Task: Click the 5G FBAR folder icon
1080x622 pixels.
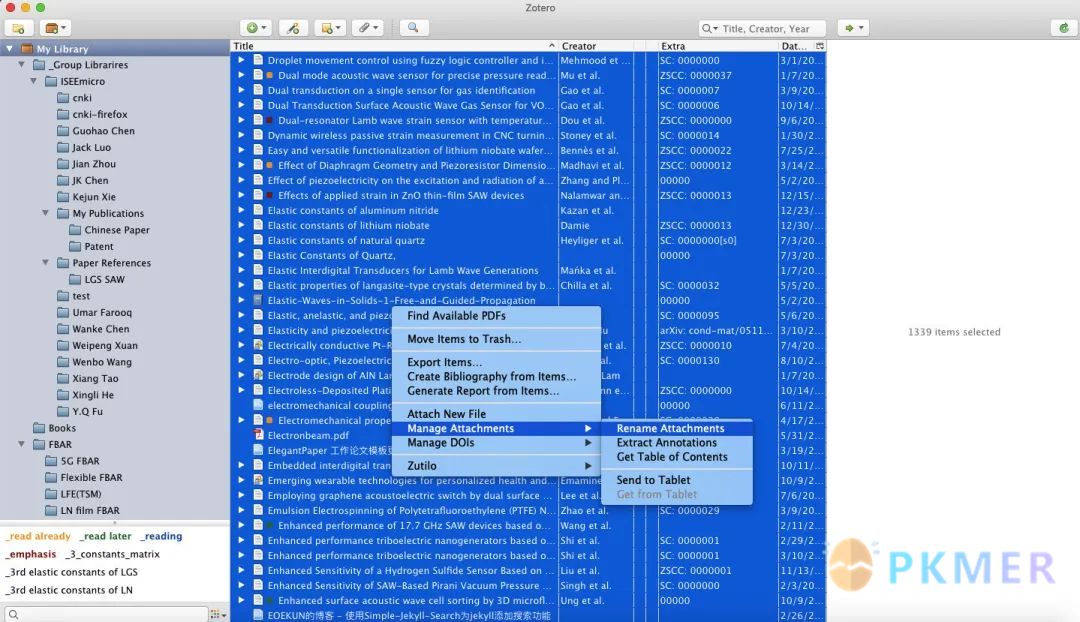Action: [51, 461]
